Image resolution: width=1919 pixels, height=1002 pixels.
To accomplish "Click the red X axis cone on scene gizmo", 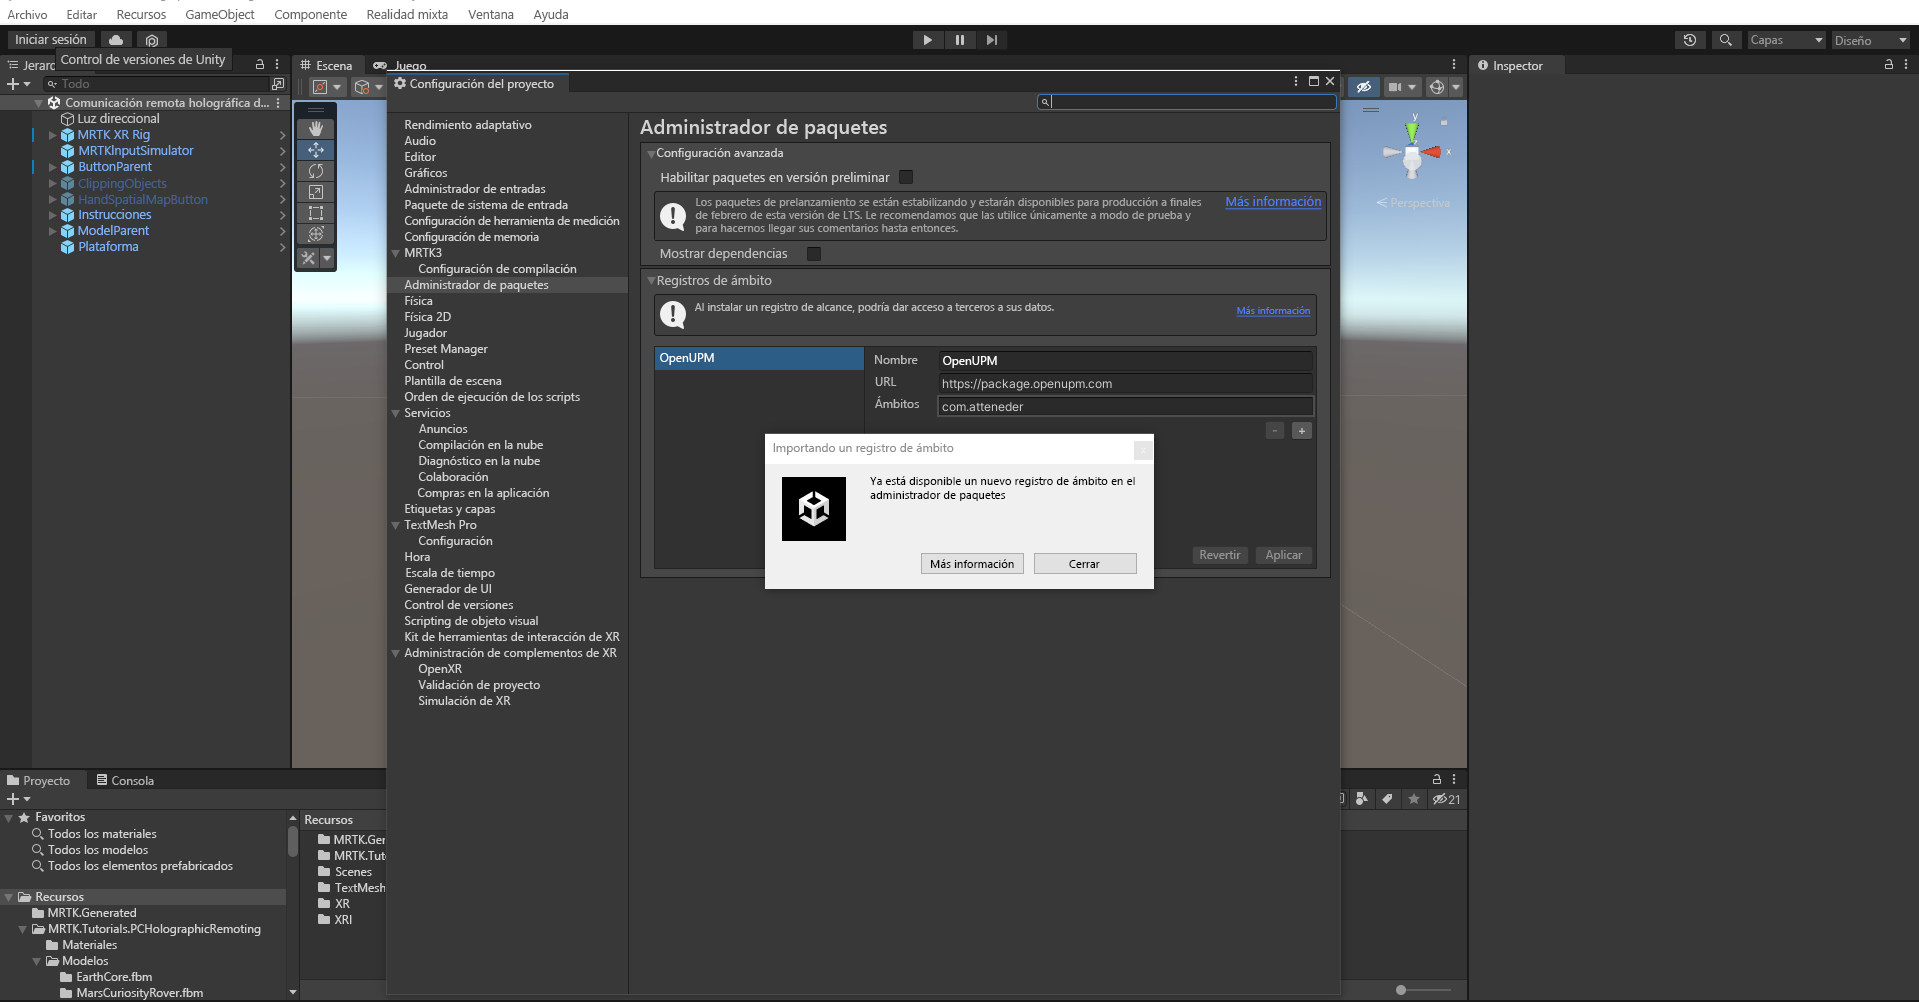I will click(1432, 152).
